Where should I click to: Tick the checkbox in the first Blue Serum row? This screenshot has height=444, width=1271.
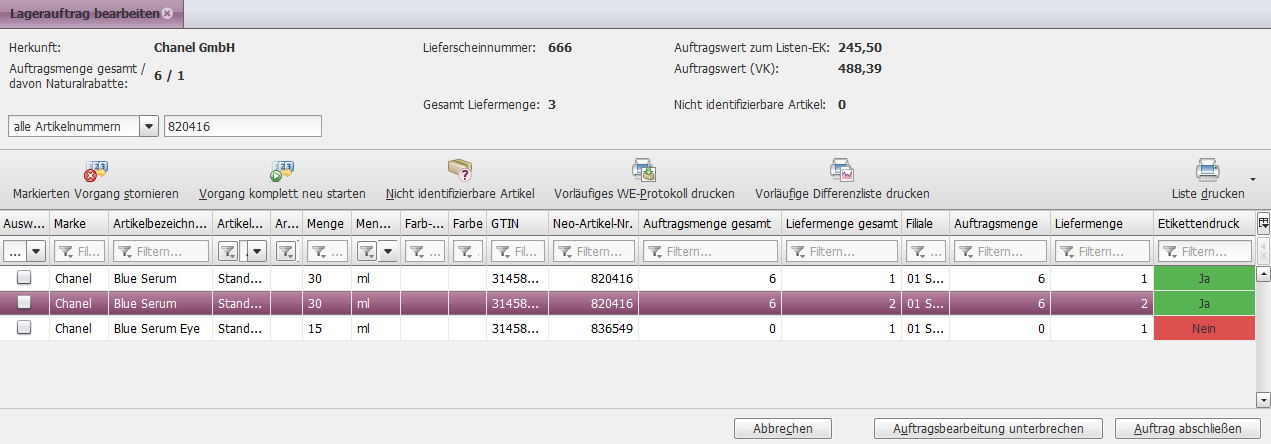click(24, 277)
